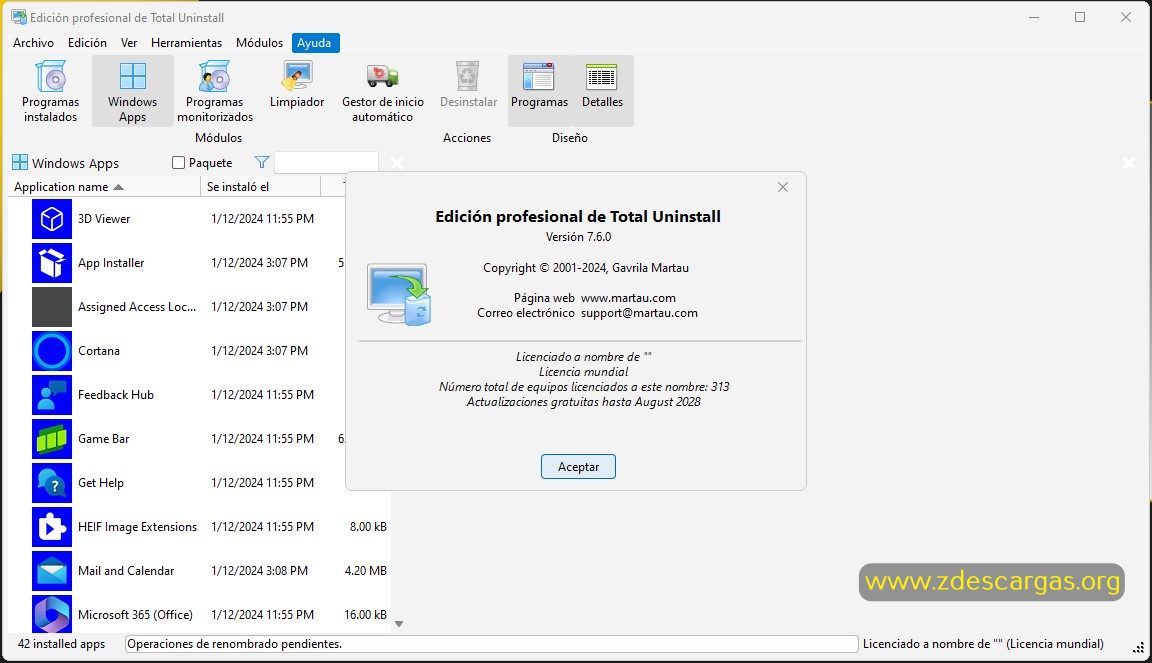1152x663 pixels.
Task: Open the Ayuda menu
Action: (314, 43)
